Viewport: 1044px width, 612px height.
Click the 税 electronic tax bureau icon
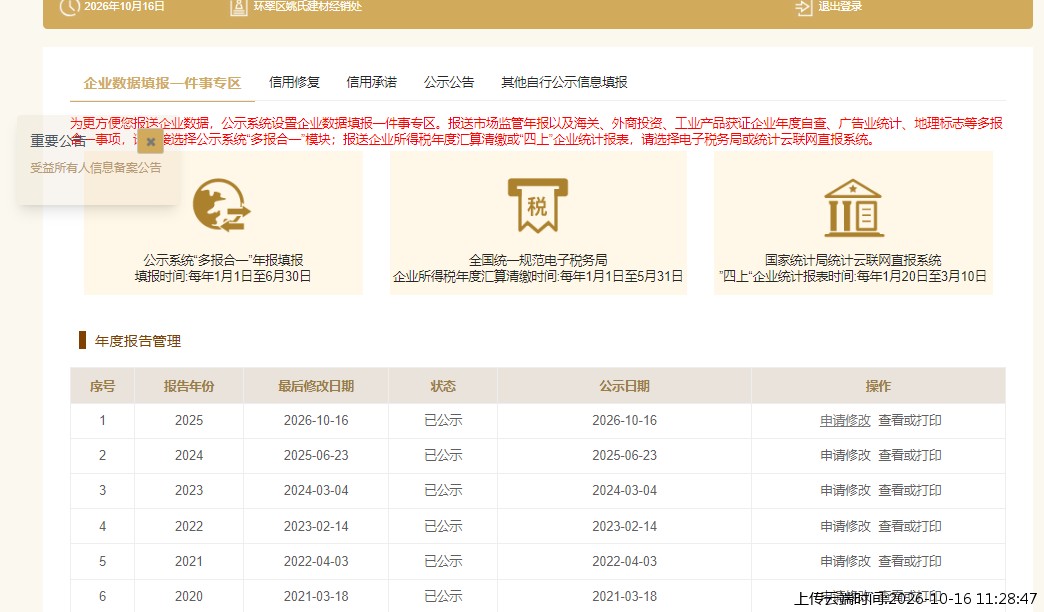pos(538,205)
